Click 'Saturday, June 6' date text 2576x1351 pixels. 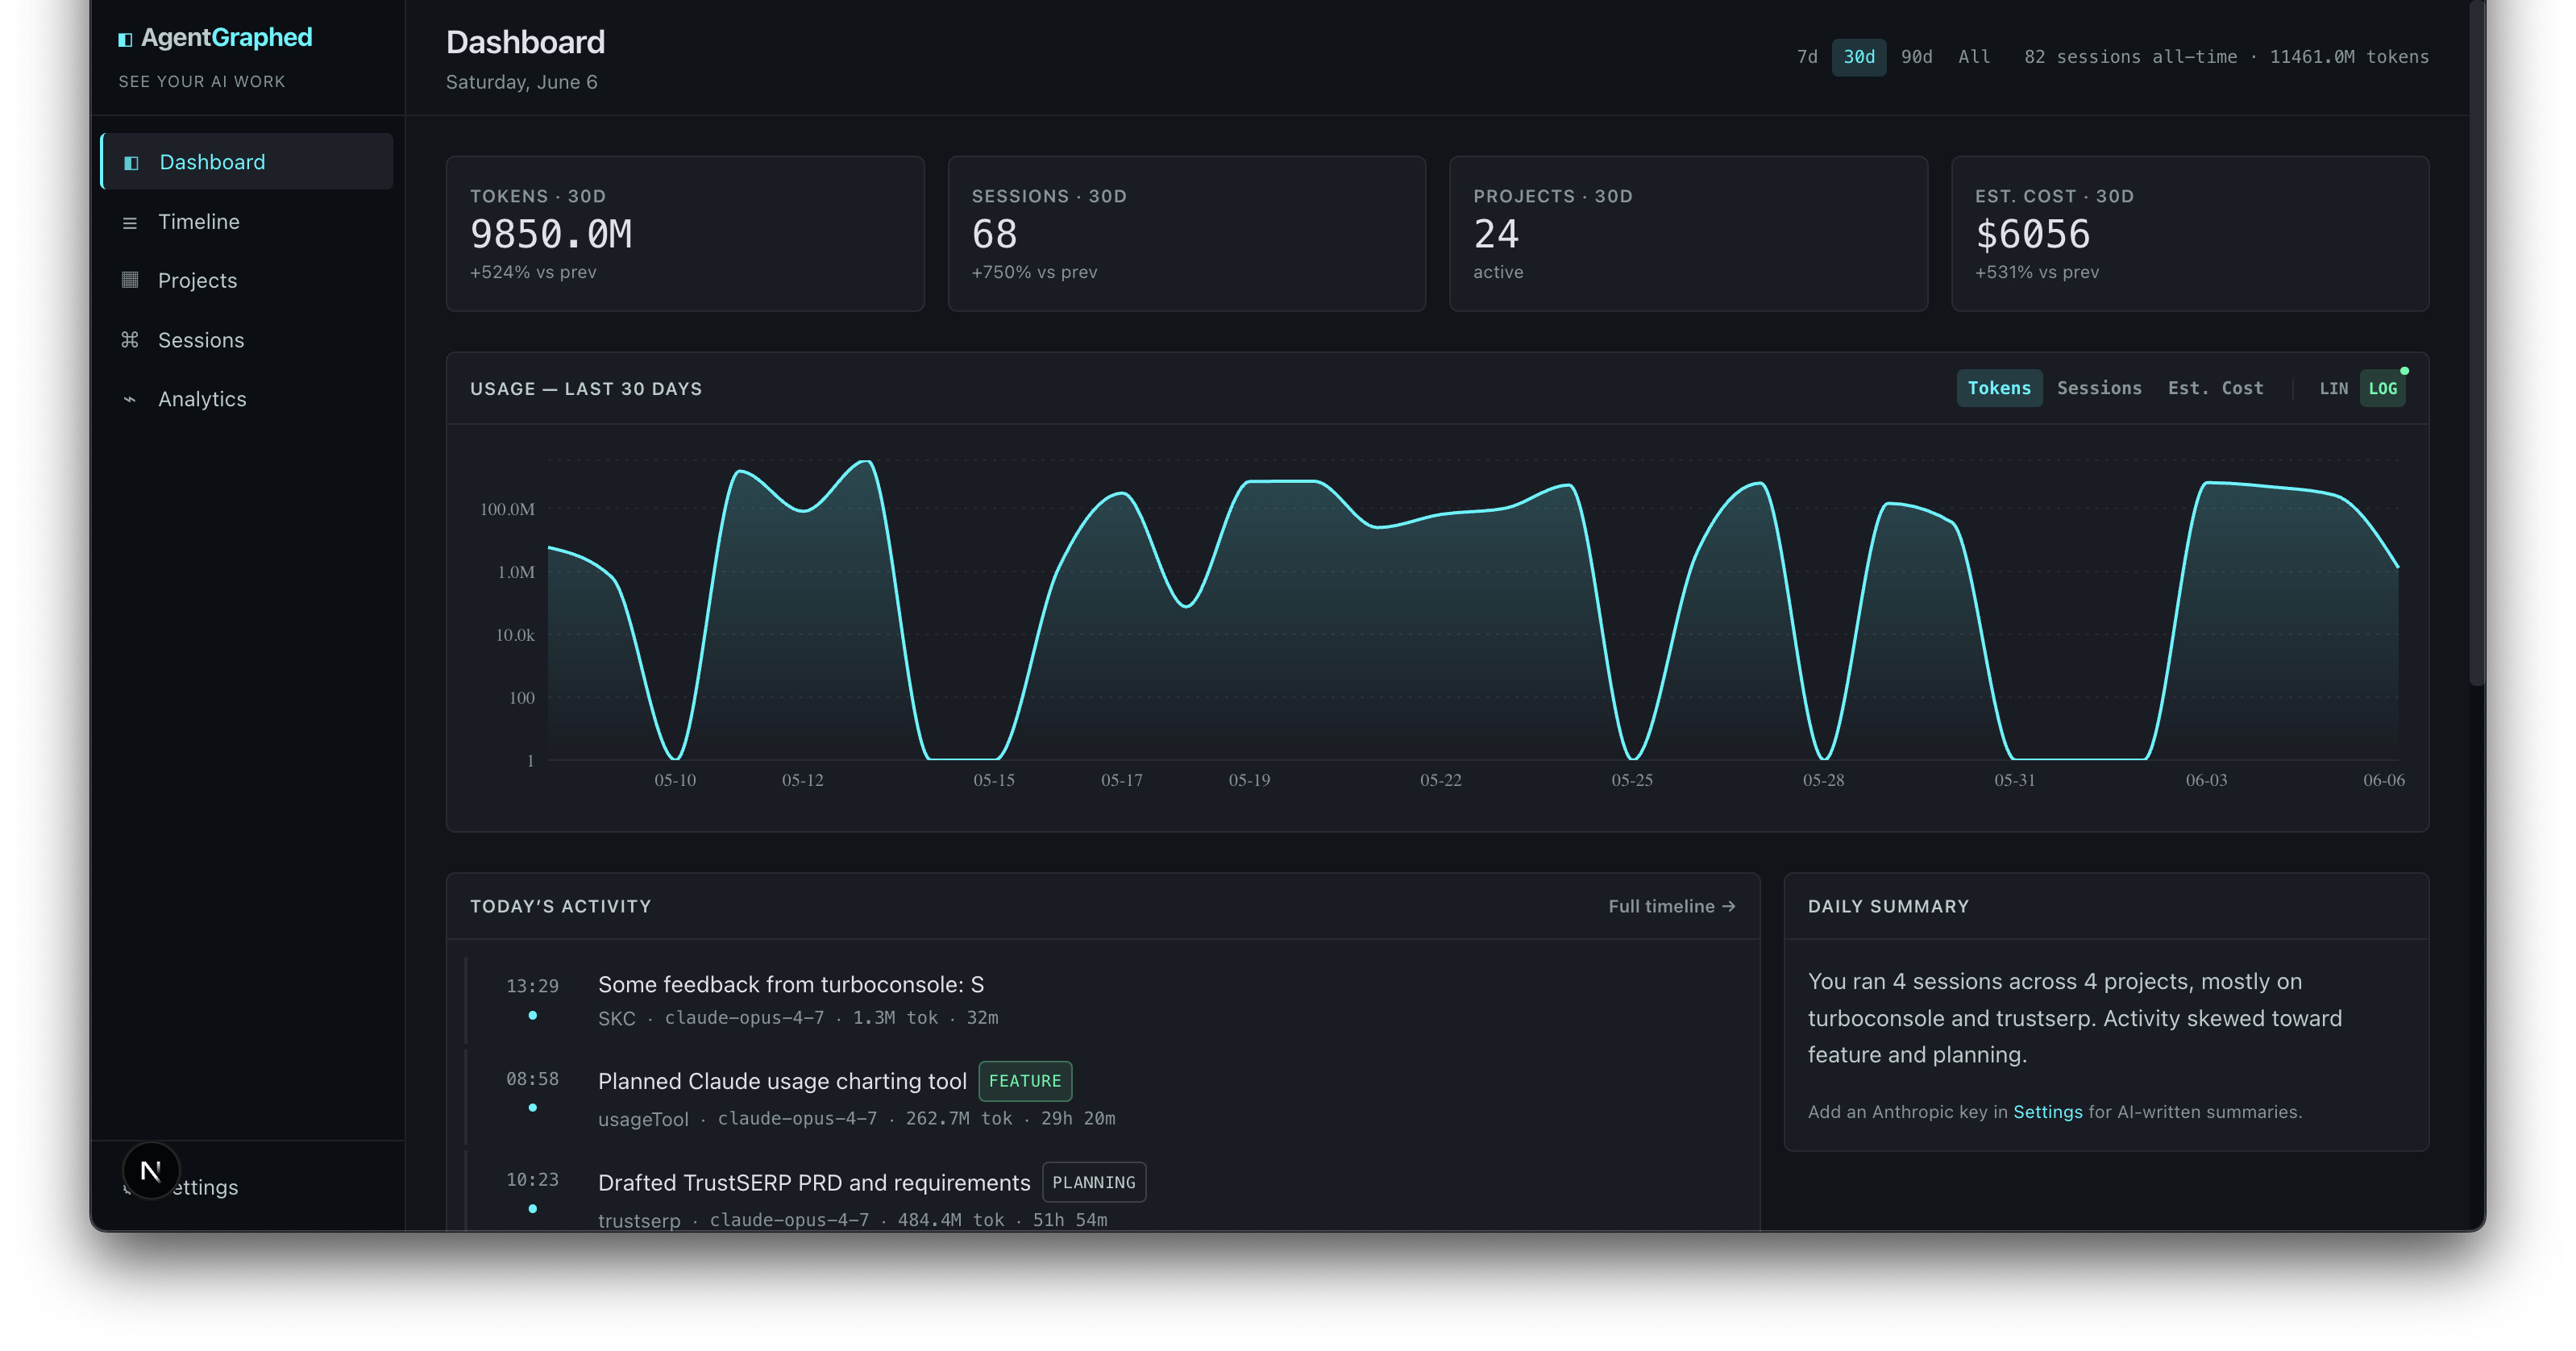click(521, 82)
